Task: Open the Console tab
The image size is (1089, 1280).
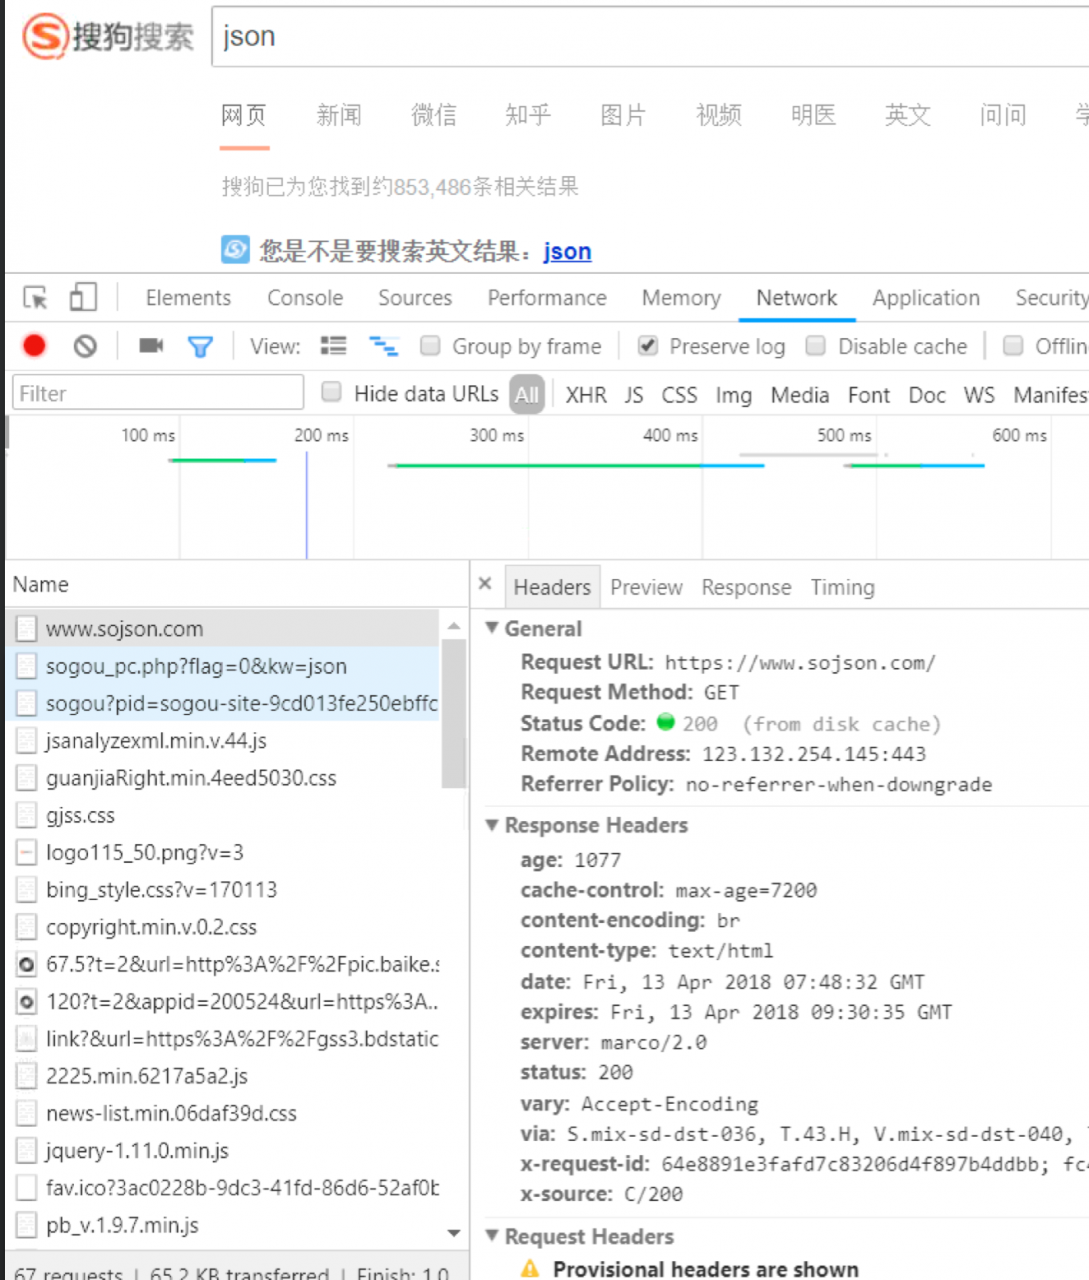Action: [305, 298]
